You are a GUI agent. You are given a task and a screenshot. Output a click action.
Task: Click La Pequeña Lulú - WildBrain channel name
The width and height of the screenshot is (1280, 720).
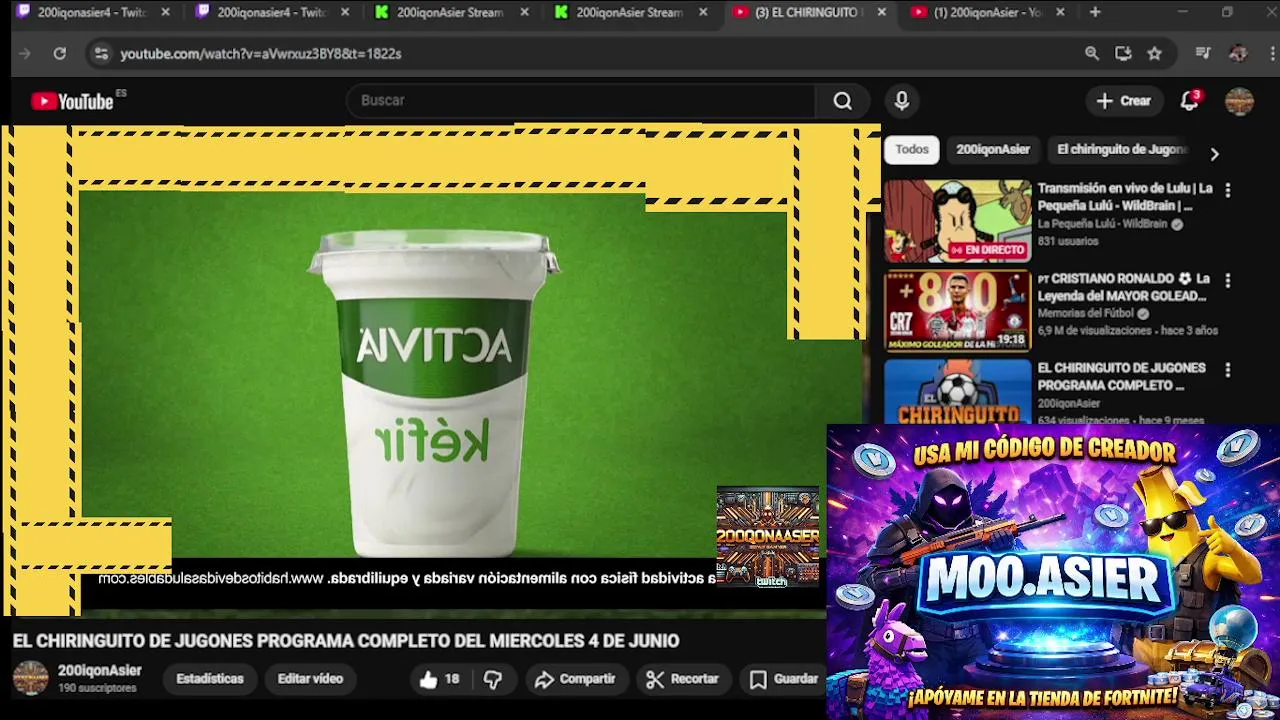pos(1102,225)
